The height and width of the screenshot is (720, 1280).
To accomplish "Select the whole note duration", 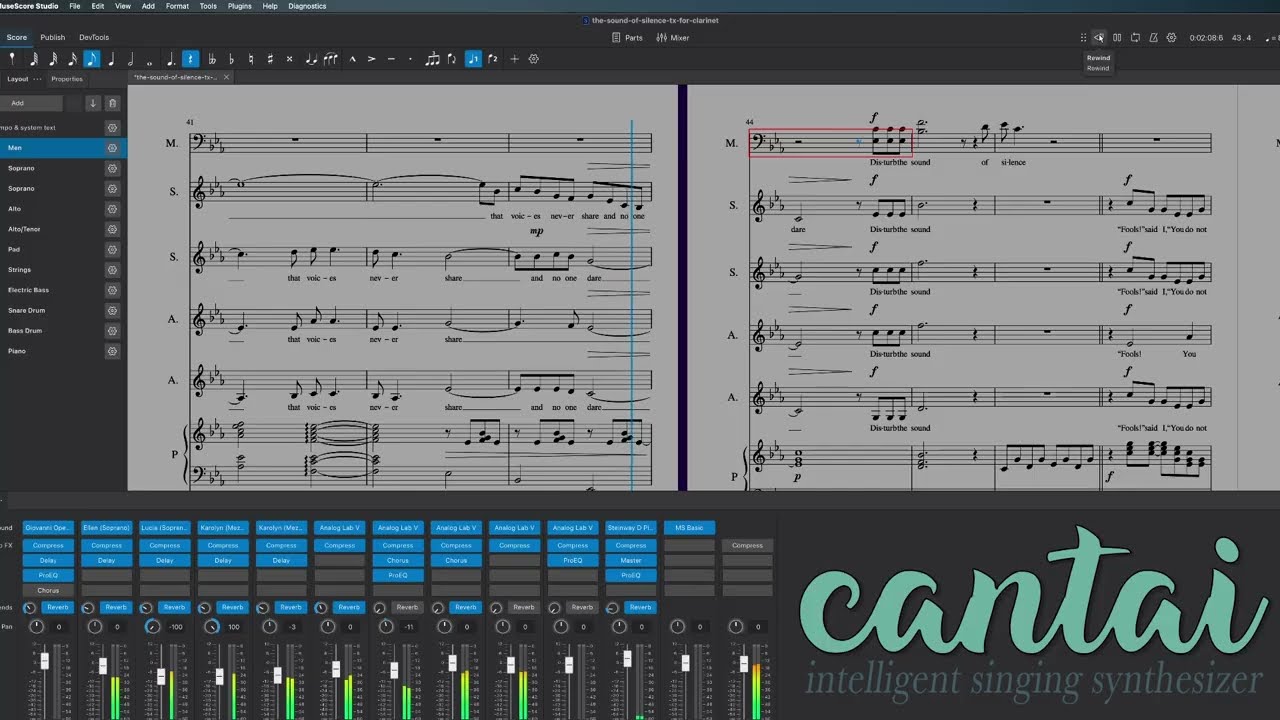I will [x=150, y=59].
